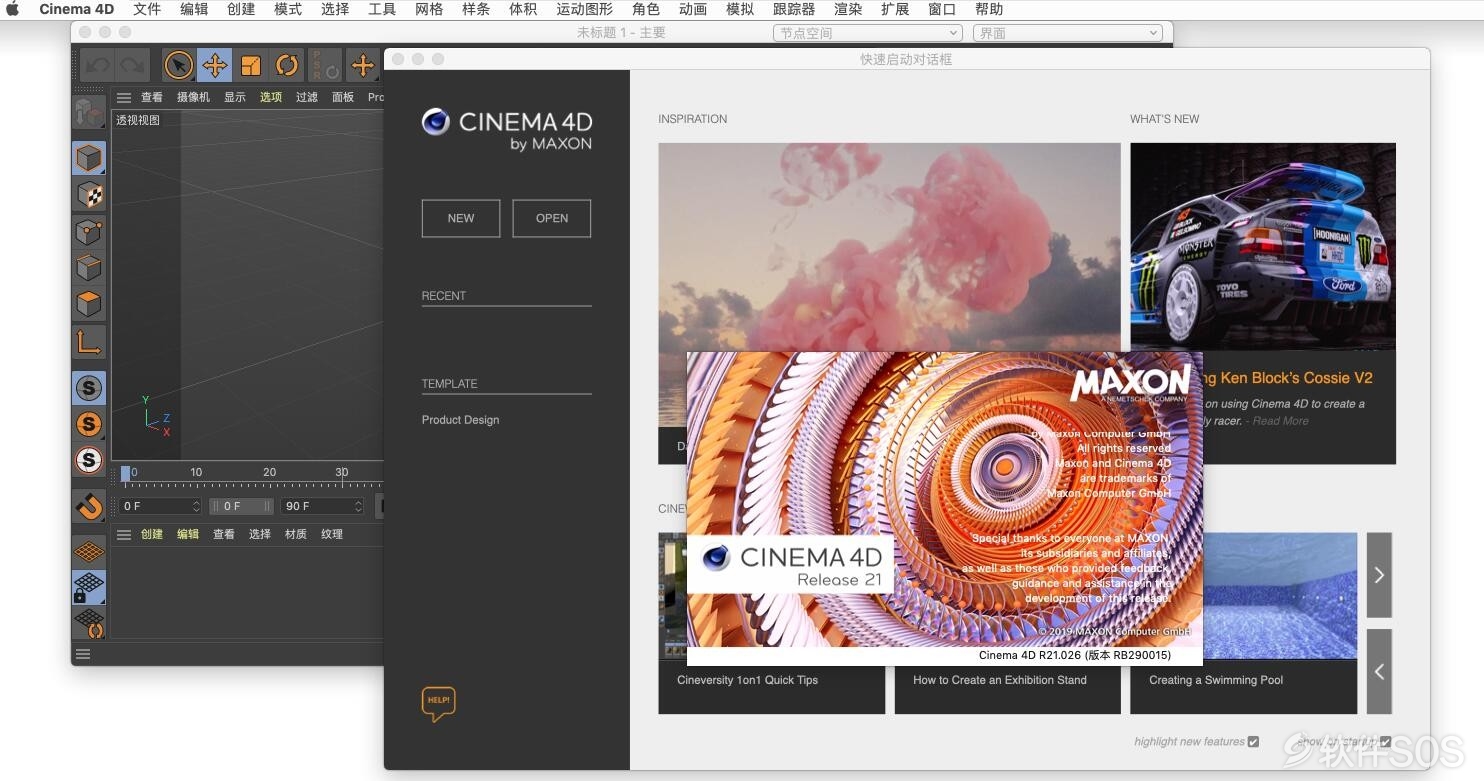Open the 纹理 menu in material manager
The height and width of the screenshot is (781, 1484).
tap(332, 534)
